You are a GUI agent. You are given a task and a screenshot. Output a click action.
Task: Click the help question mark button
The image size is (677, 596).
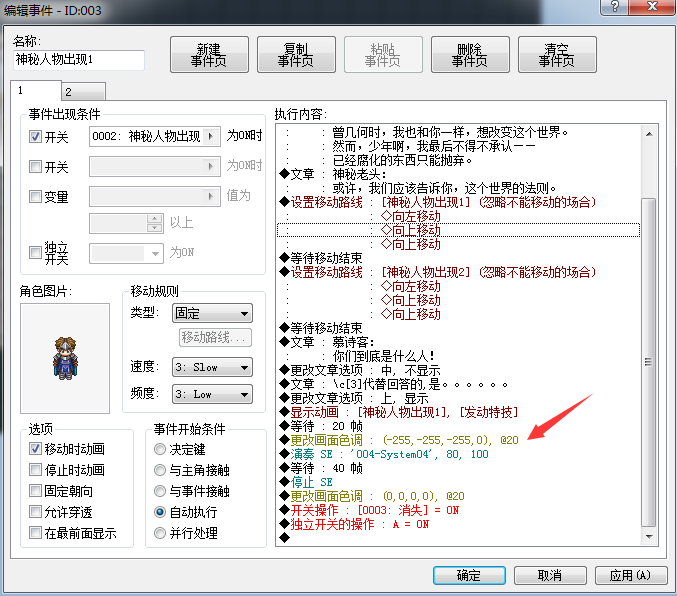[614, 7]
